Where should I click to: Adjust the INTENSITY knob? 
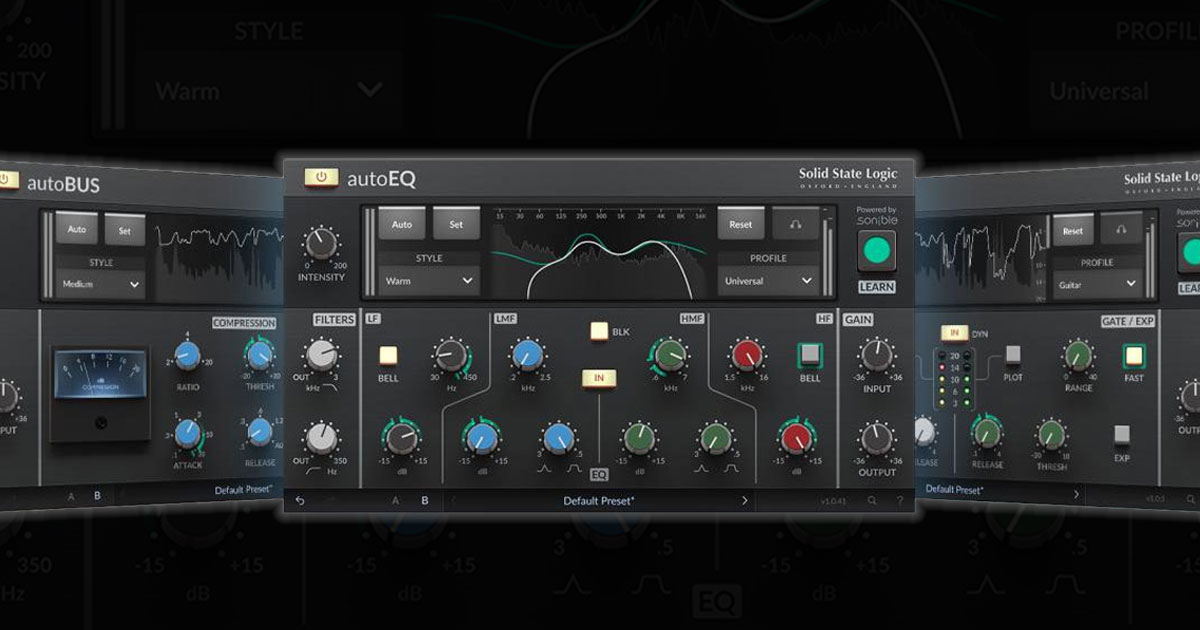pyautogui.click(x=321, y=245)
